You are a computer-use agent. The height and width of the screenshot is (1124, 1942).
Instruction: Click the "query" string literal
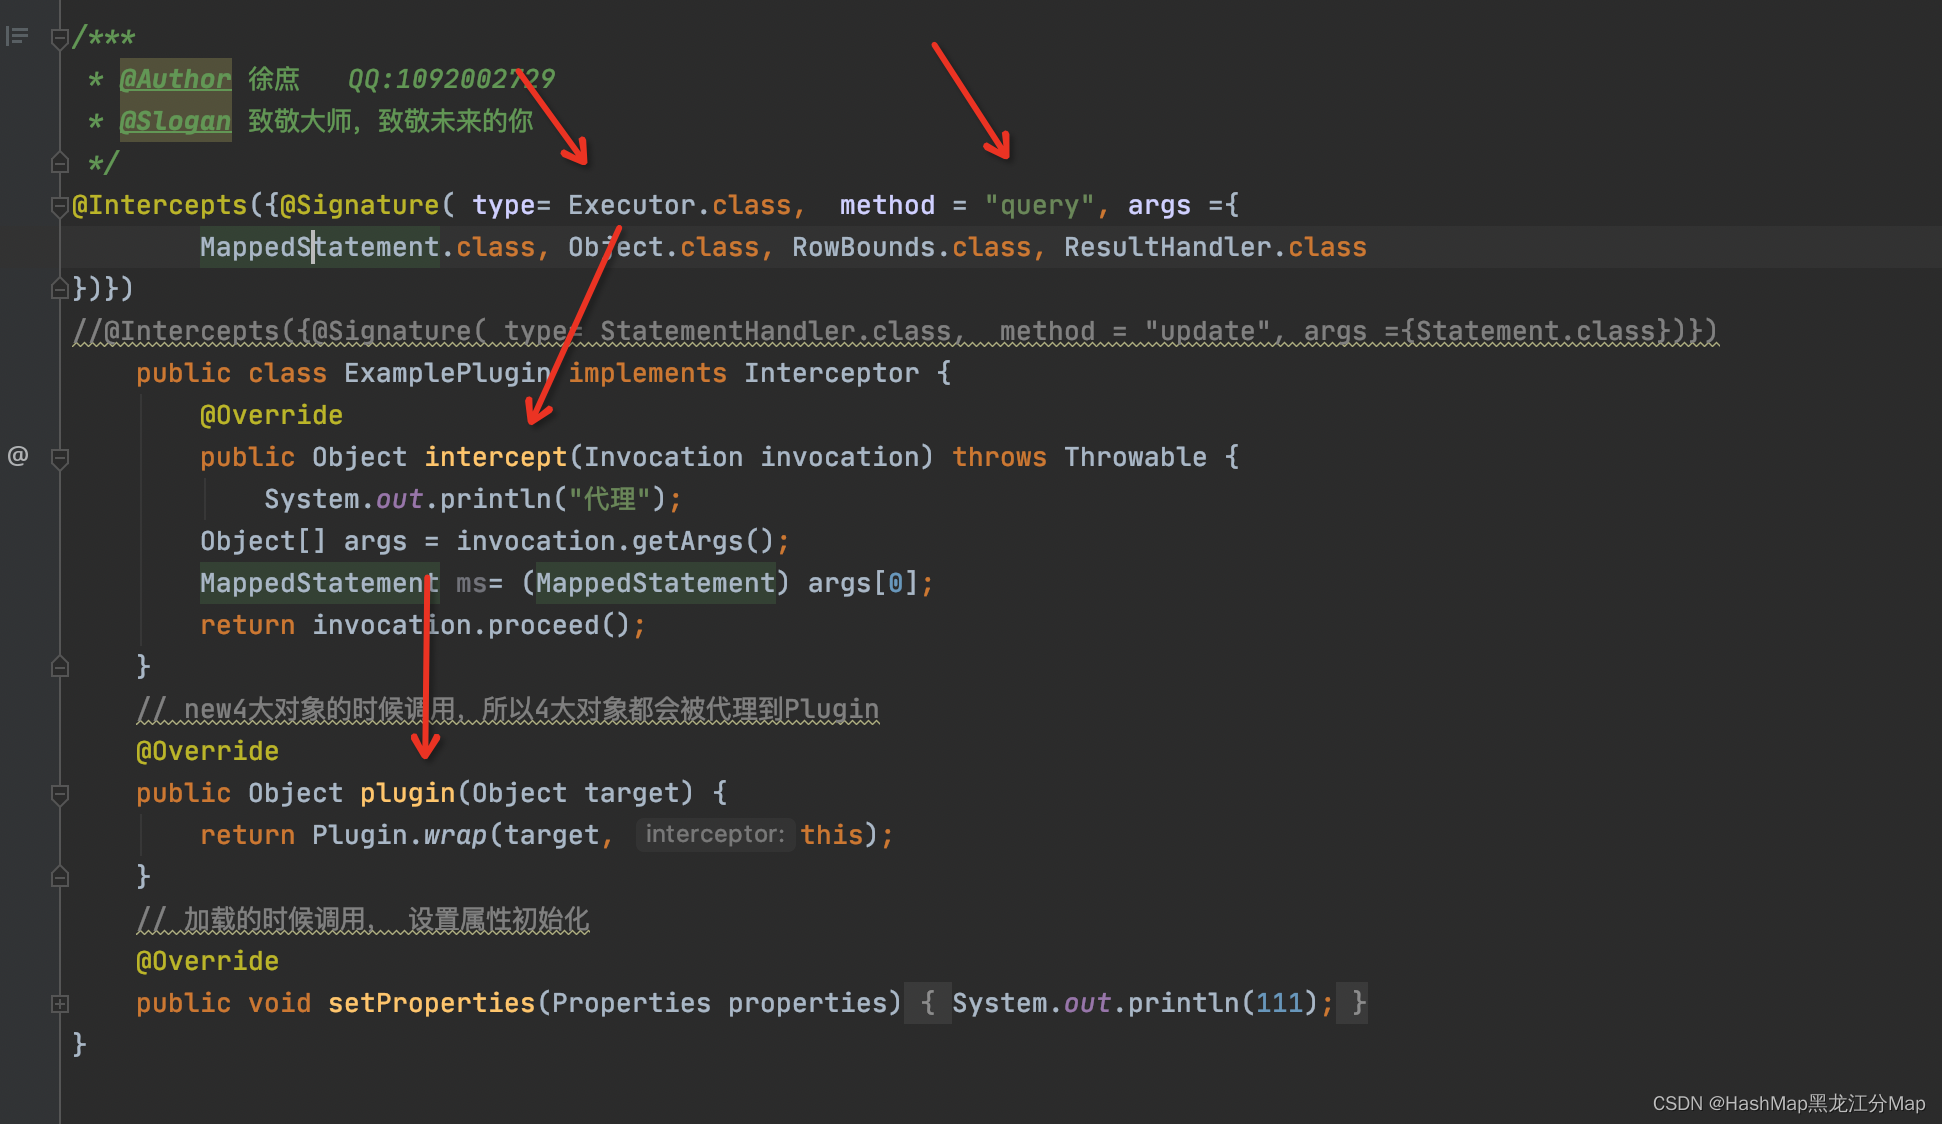1039,205
